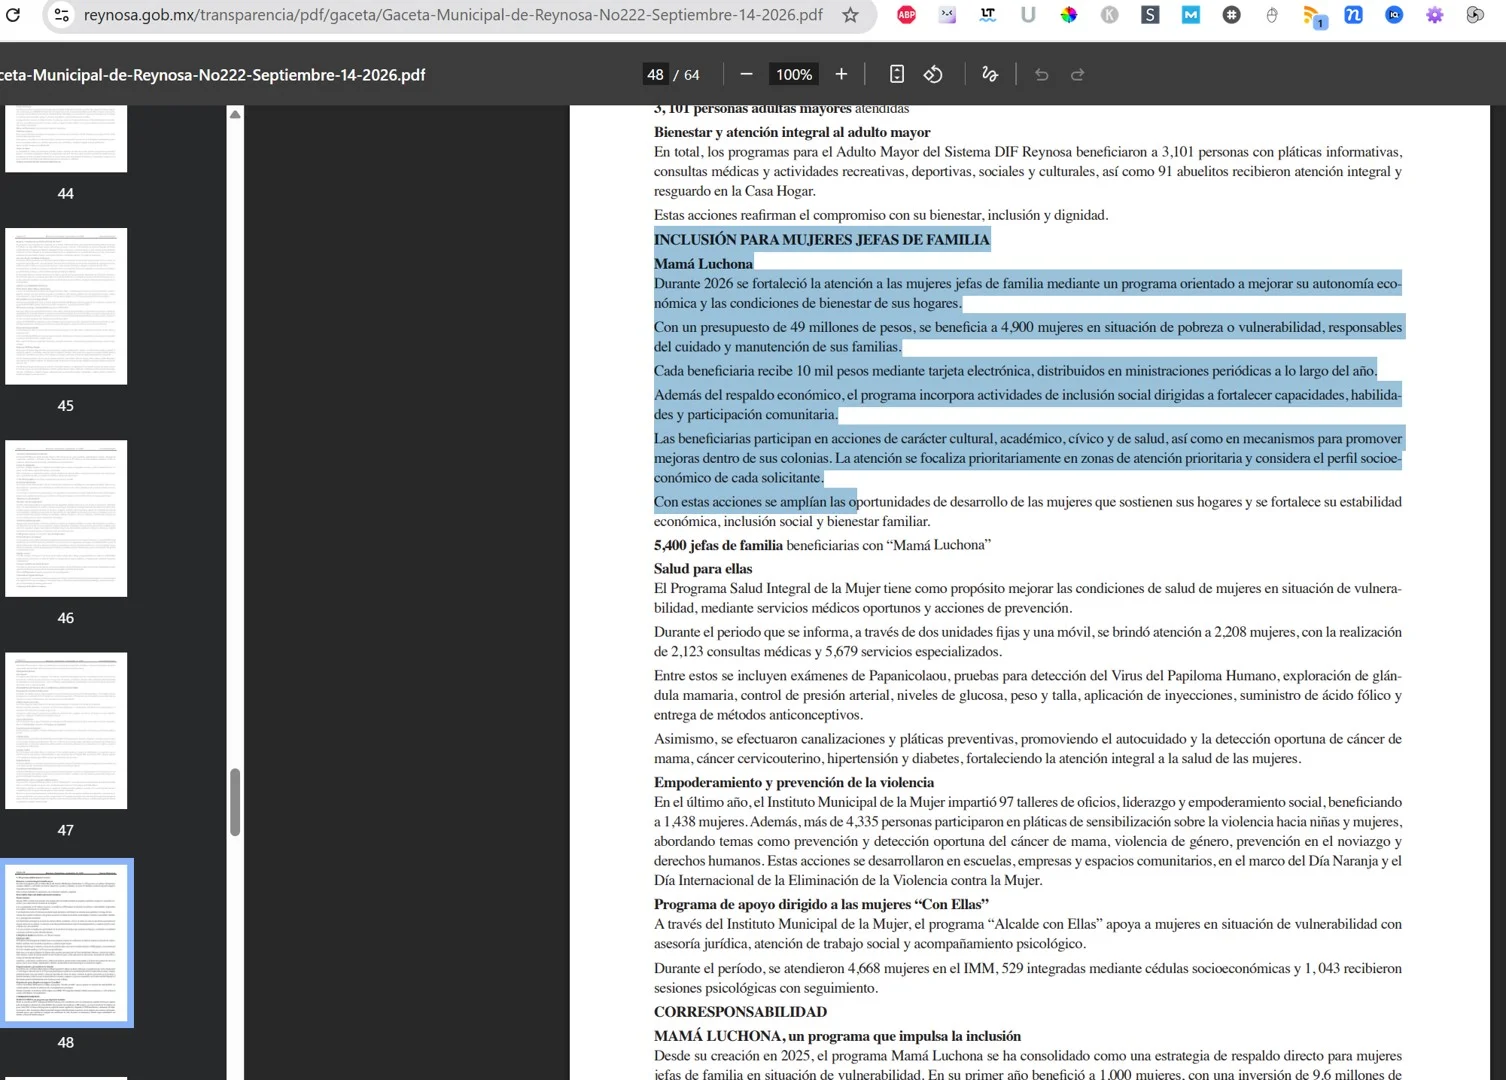Bookmark this page with the star icon
Image resolution: width=1506 pixels, height=1080 pixels.
click(850, 15)
